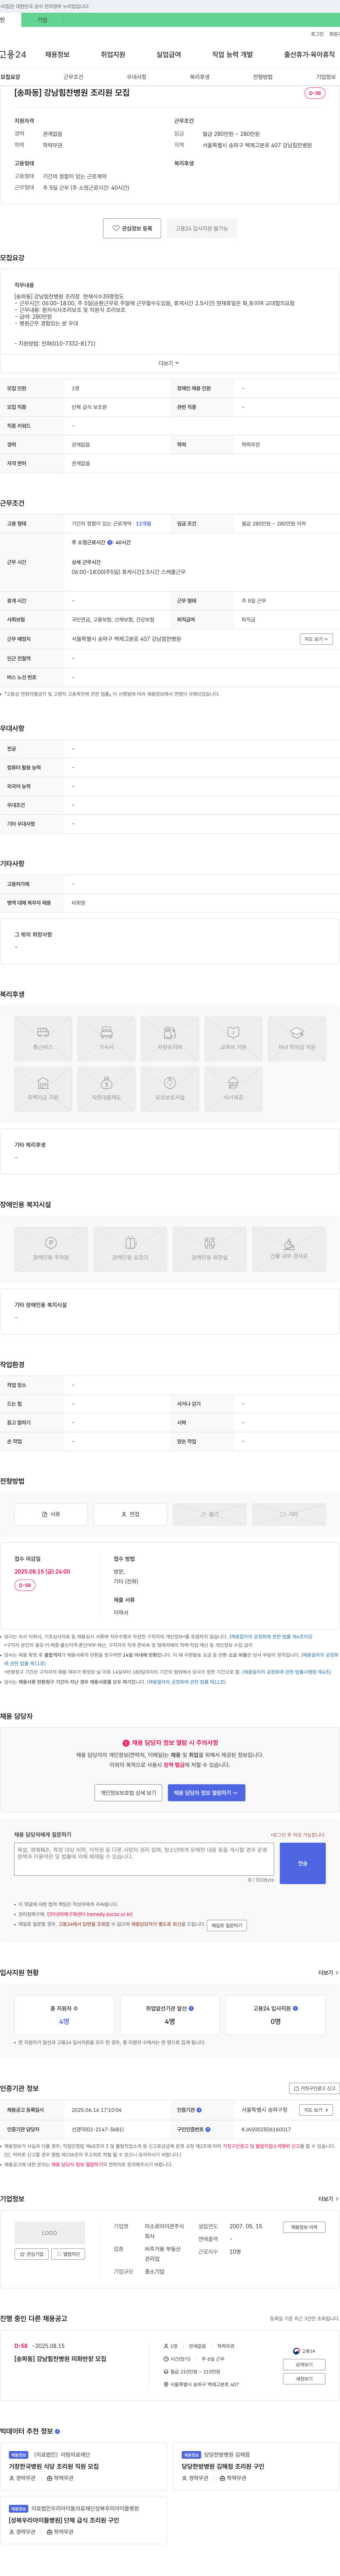Screen dimensions: 340x2576
Task: Click the info icon next to 인증기관
Action: pos(199,2110)
